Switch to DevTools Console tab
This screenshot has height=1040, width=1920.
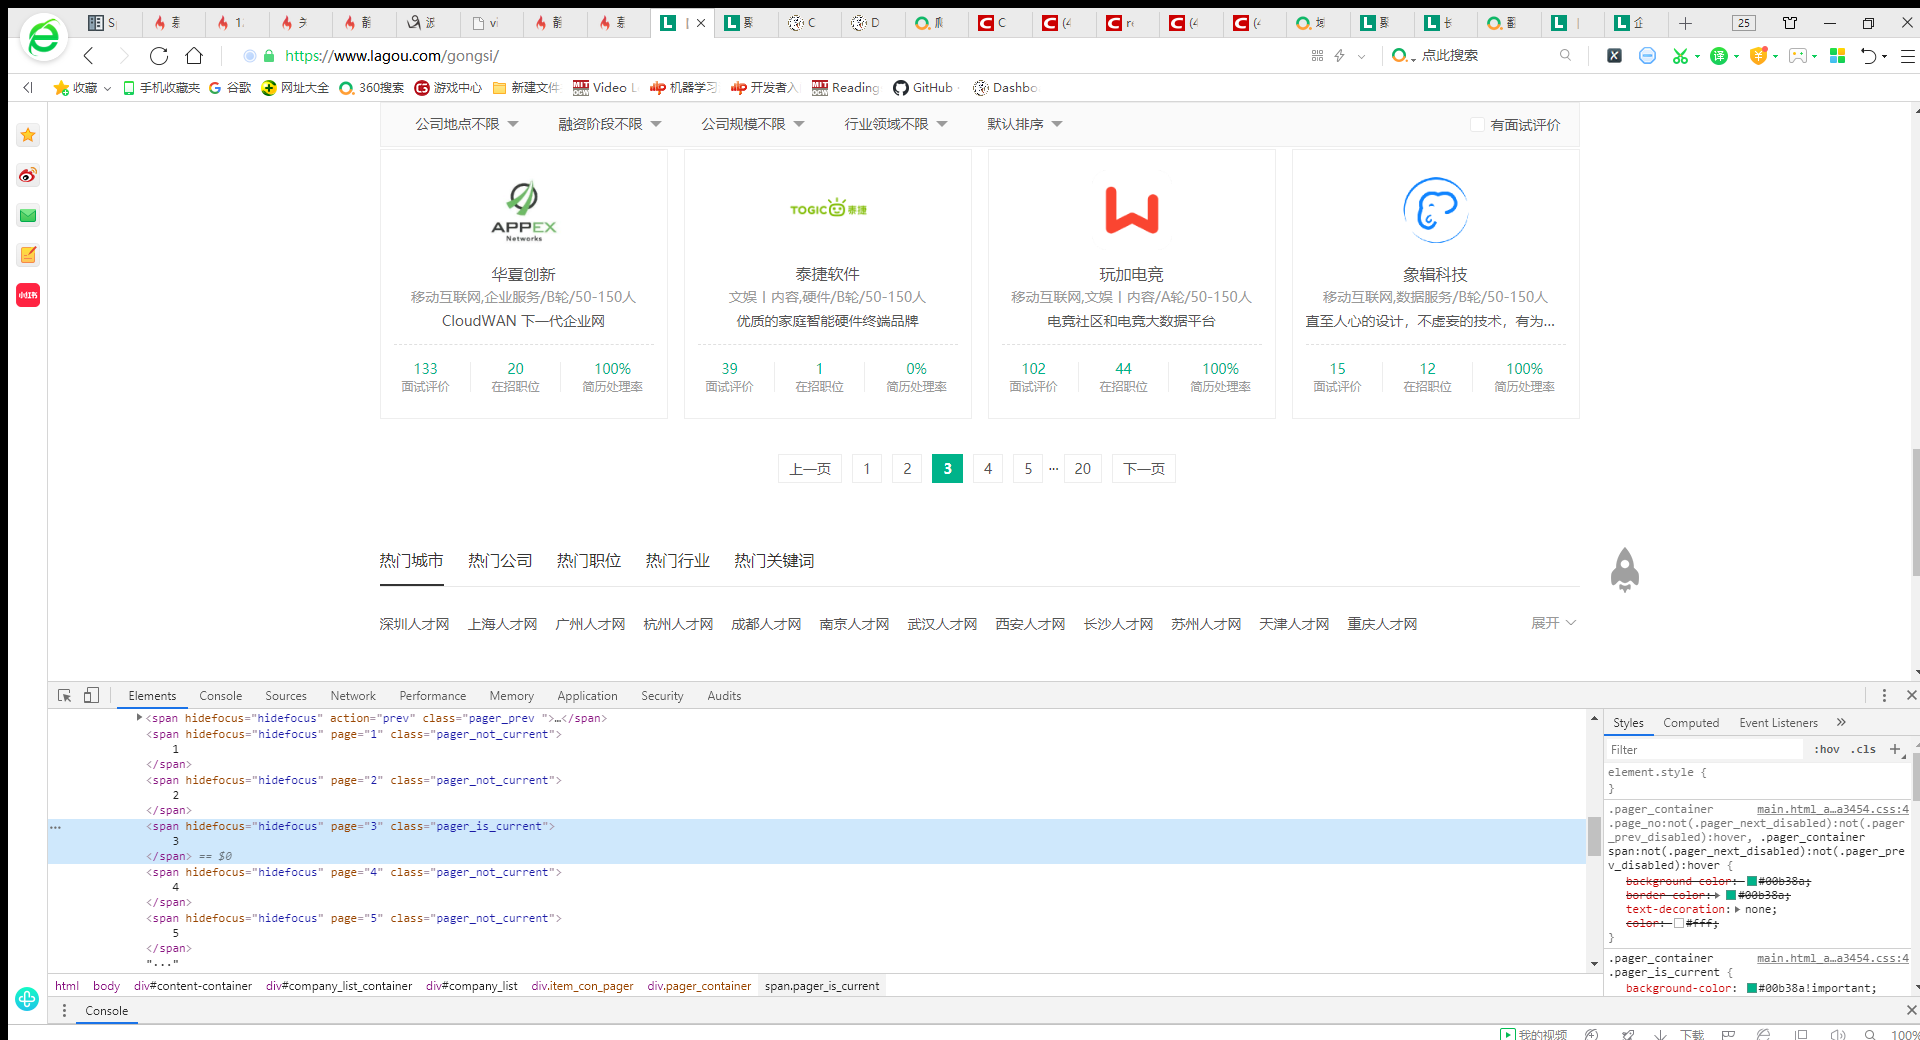pos(220,696)
